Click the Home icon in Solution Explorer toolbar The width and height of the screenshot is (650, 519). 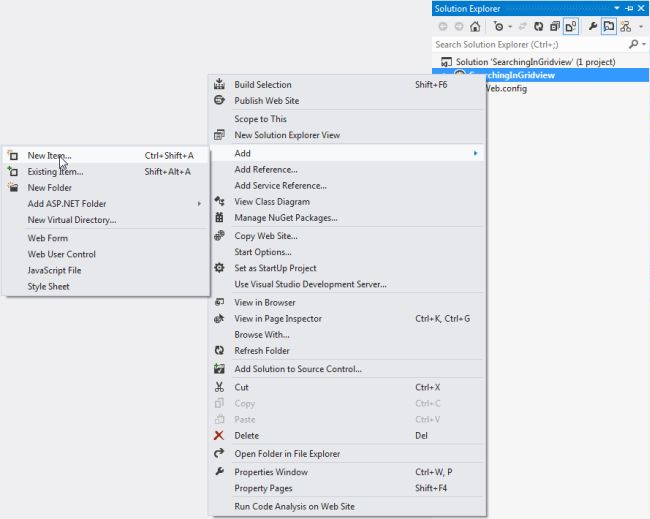click(x=475, y=27)
